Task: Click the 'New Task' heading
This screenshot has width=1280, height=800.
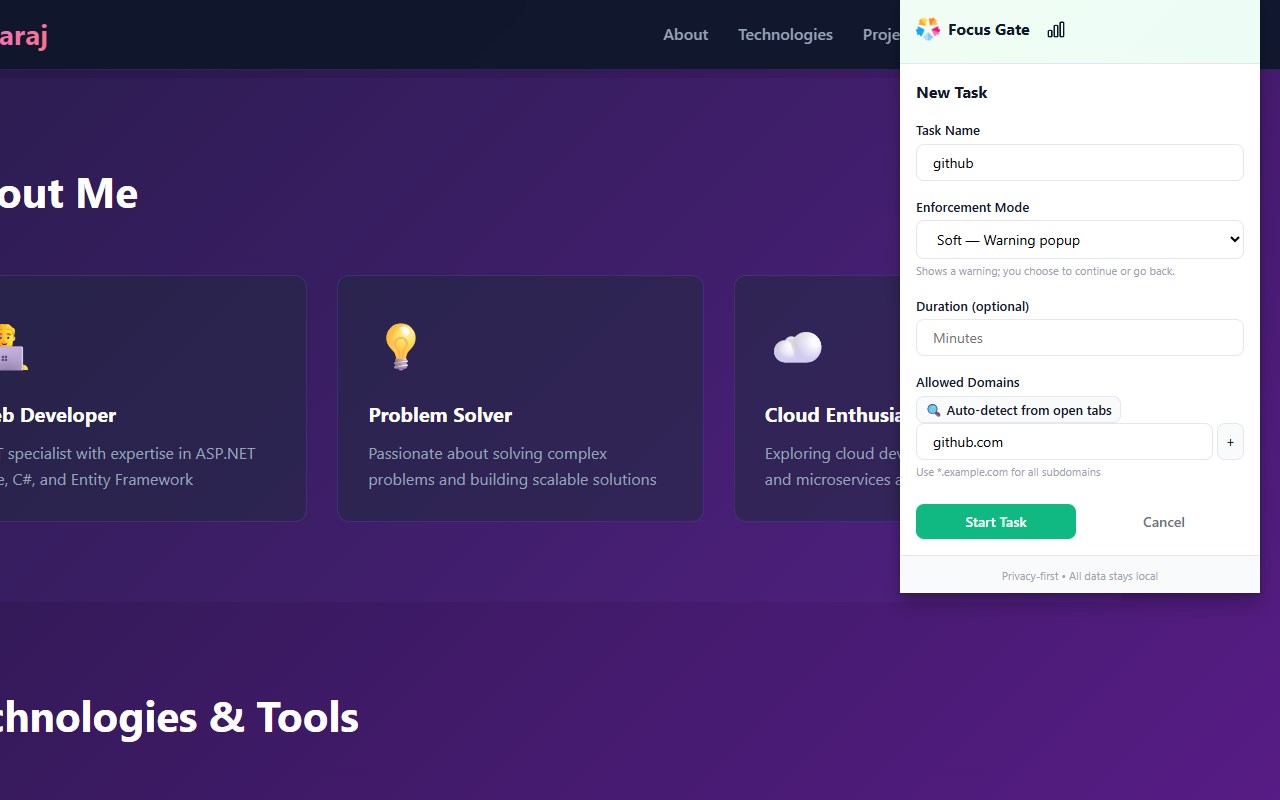Action: pyautogui.click(x=952, y=93)
